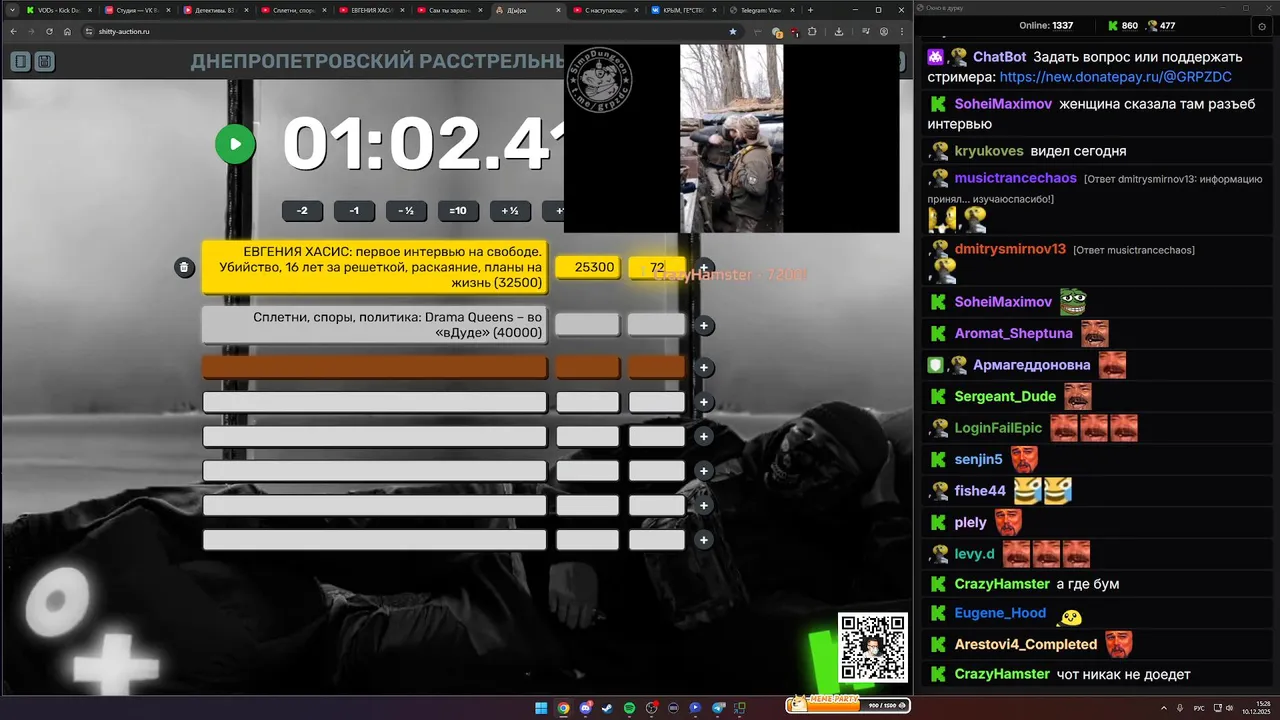
Task: Delete the ЕВГЕНИЯ ХАСИС lot with trash icon
Action: [184, 267]
